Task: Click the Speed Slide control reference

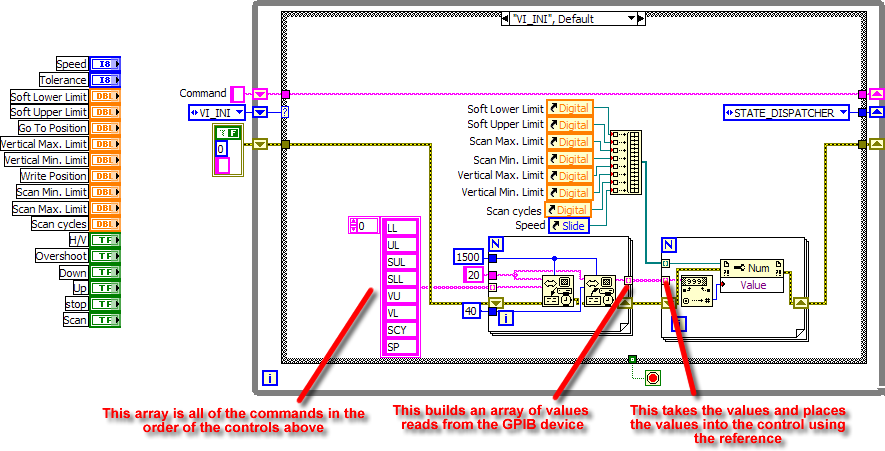Action: (568, 226)
